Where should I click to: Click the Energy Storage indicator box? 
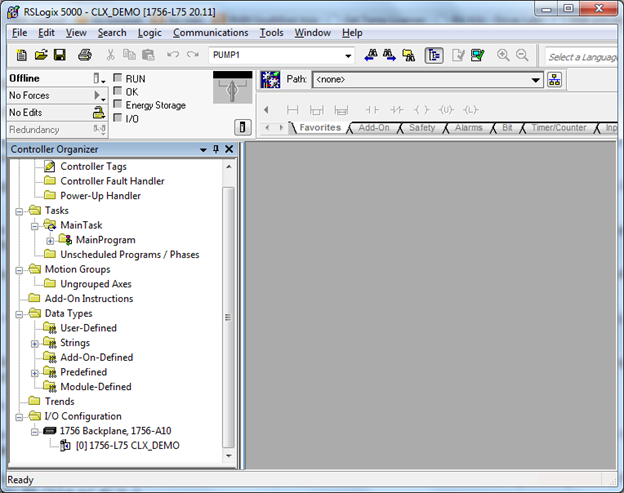coord(118,104)
